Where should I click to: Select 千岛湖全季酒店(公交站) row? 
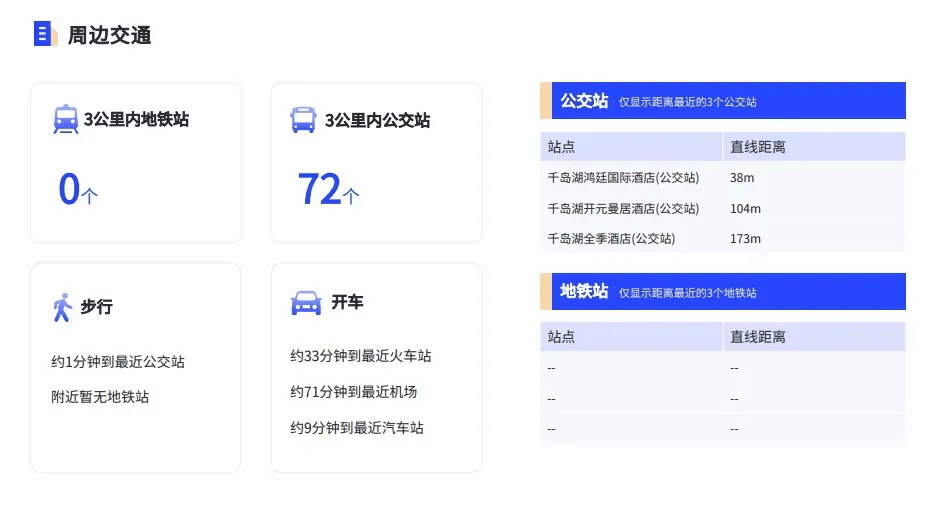click(x=723, y=239)
